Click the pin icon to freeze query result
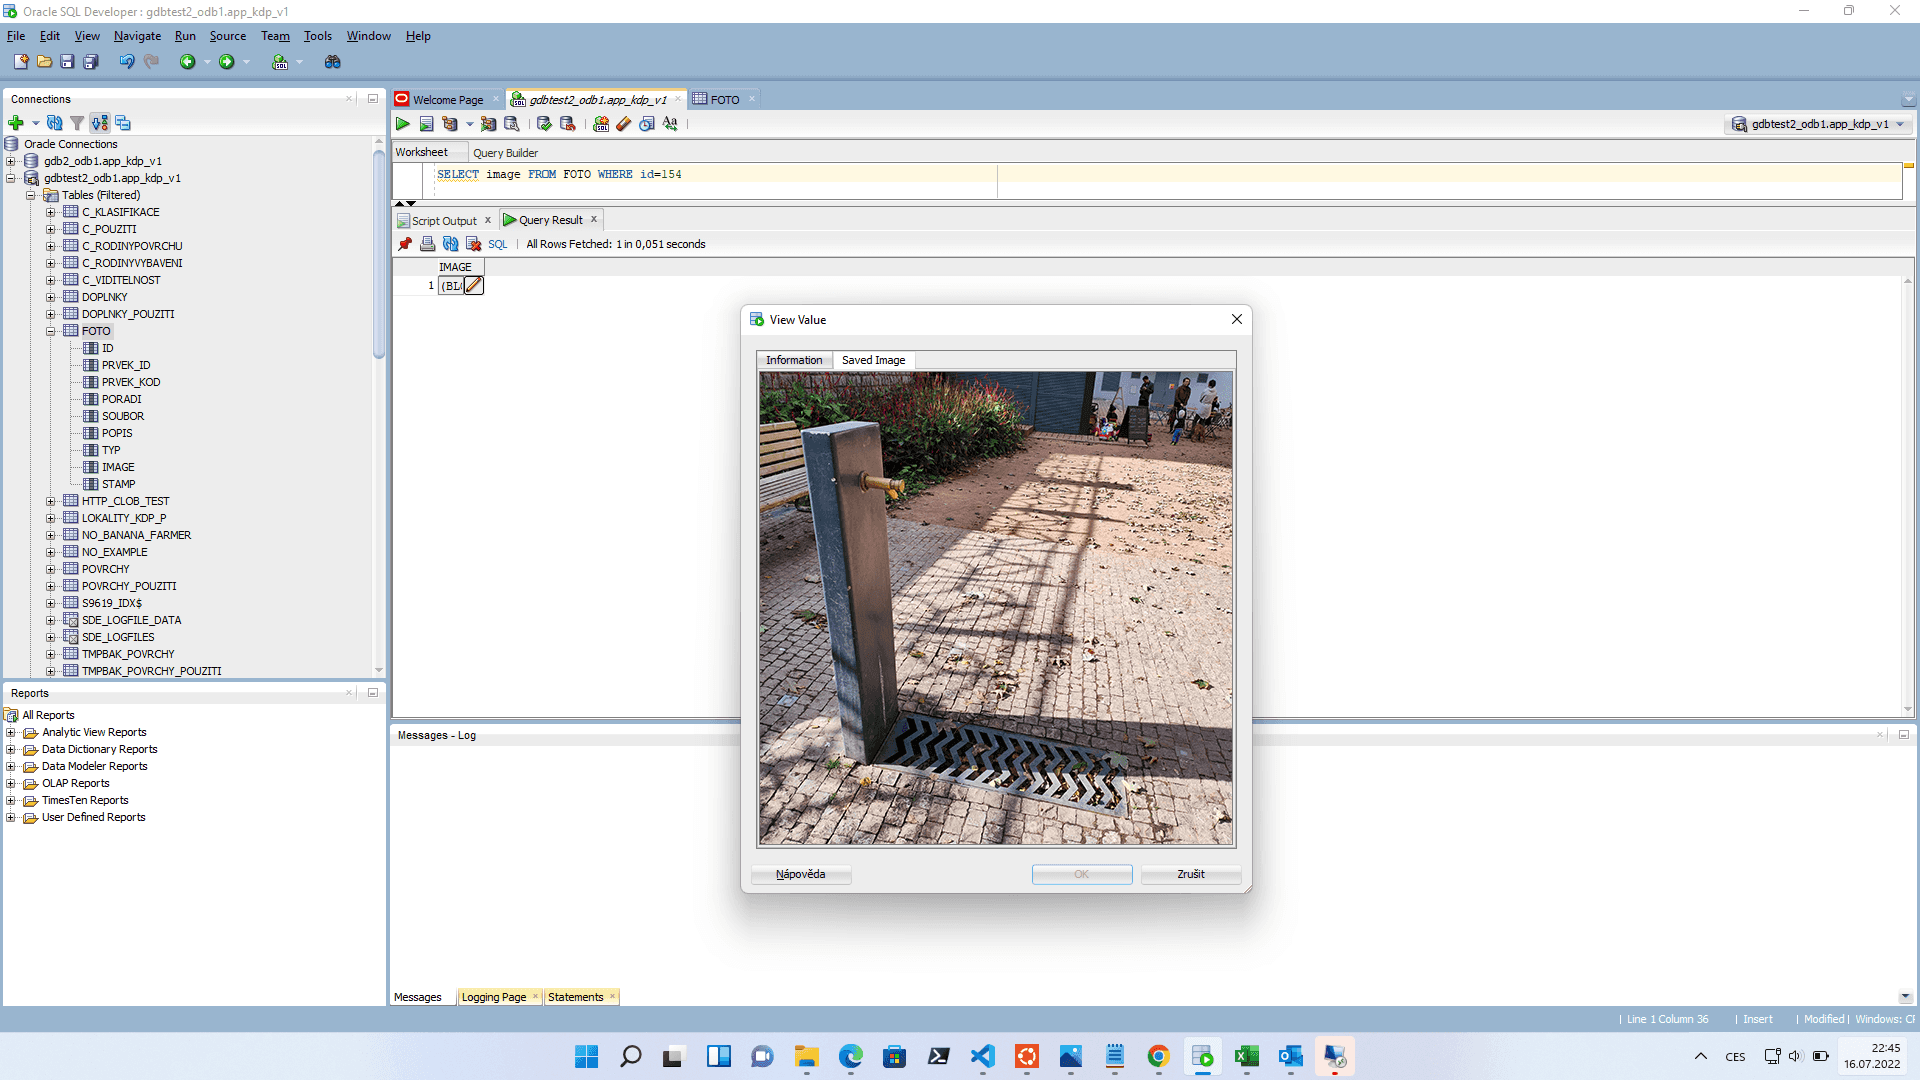 (405, 244)
